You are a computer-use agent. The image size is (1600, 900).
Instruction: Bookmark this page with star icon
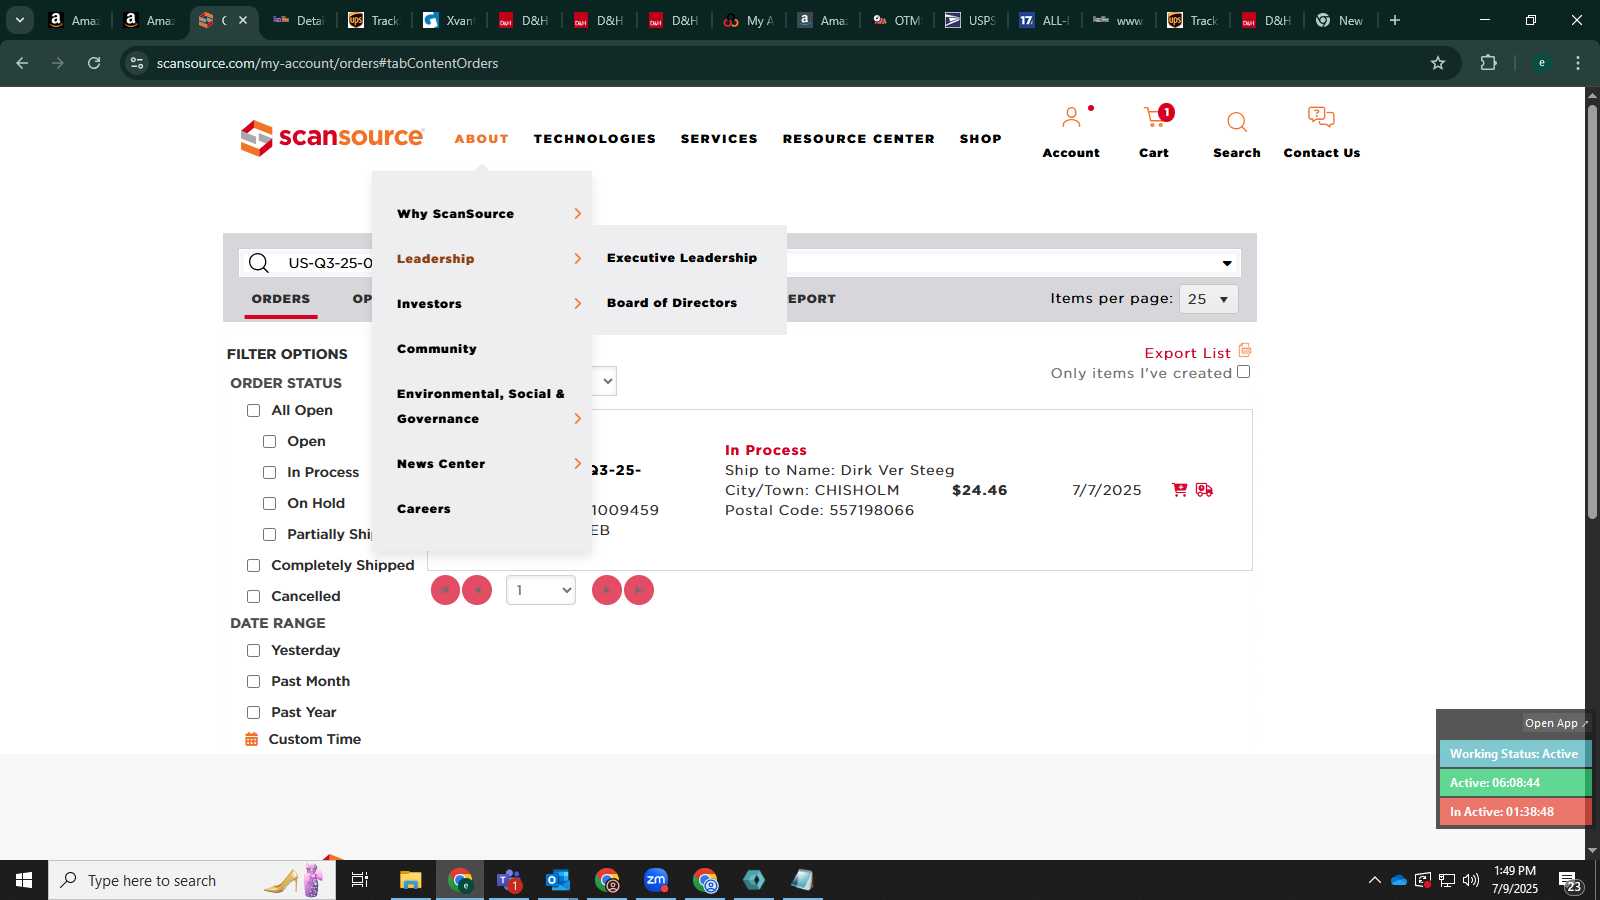pos(1438,63)
